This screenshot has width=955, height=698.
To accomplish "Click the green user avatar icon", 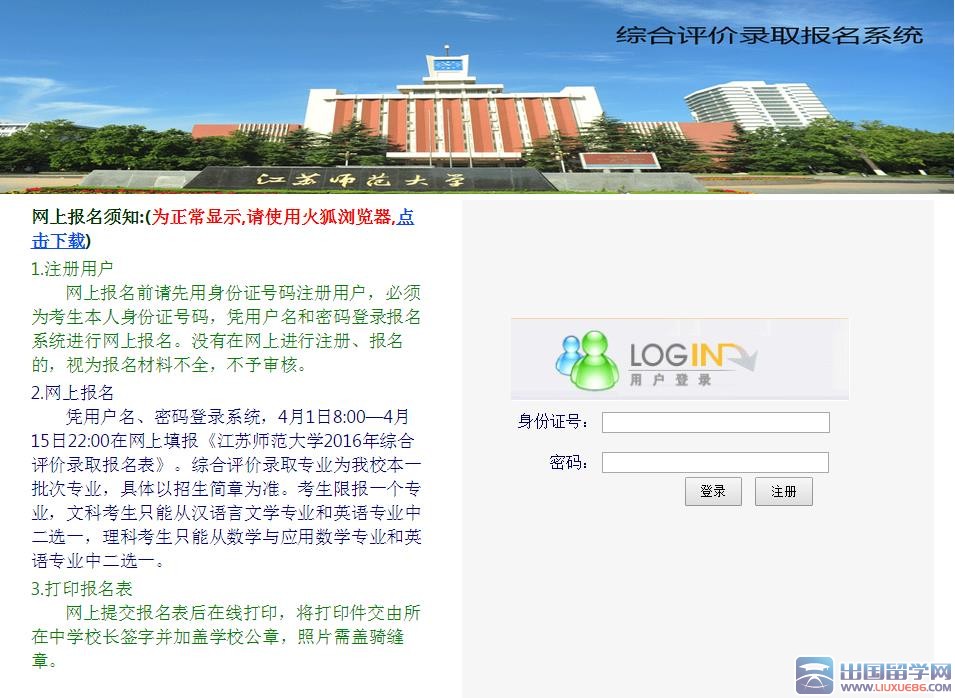I will pos(593,359).
